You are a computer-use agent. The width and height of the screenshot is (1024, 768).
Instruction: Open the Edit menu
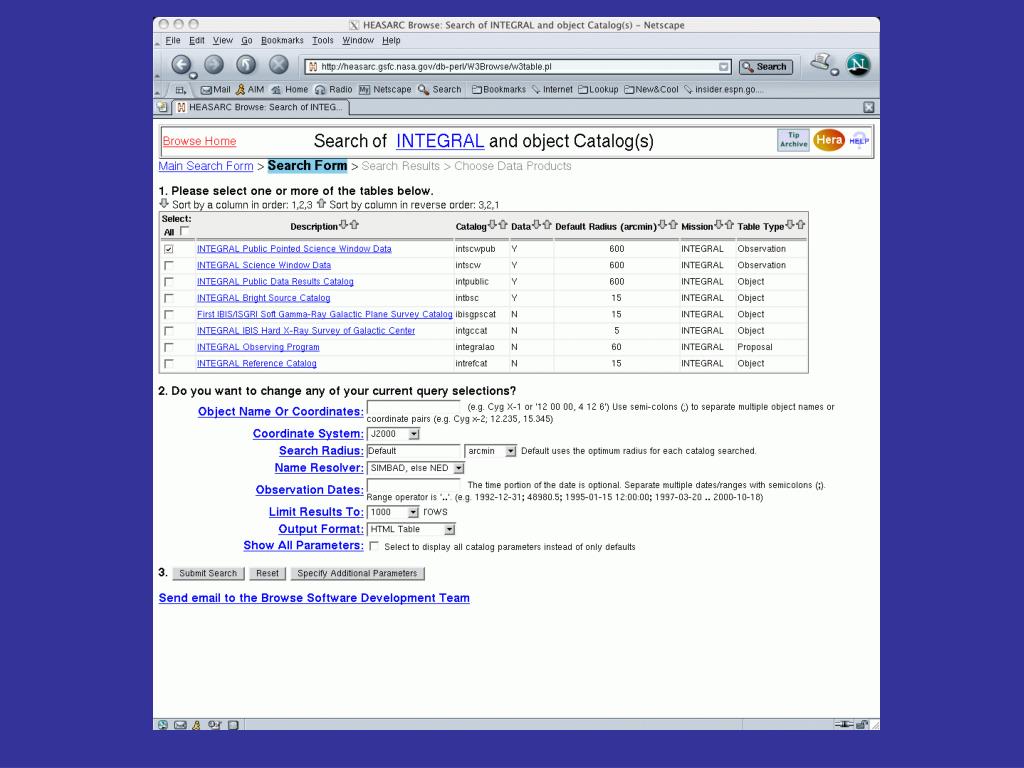point(197,40)
